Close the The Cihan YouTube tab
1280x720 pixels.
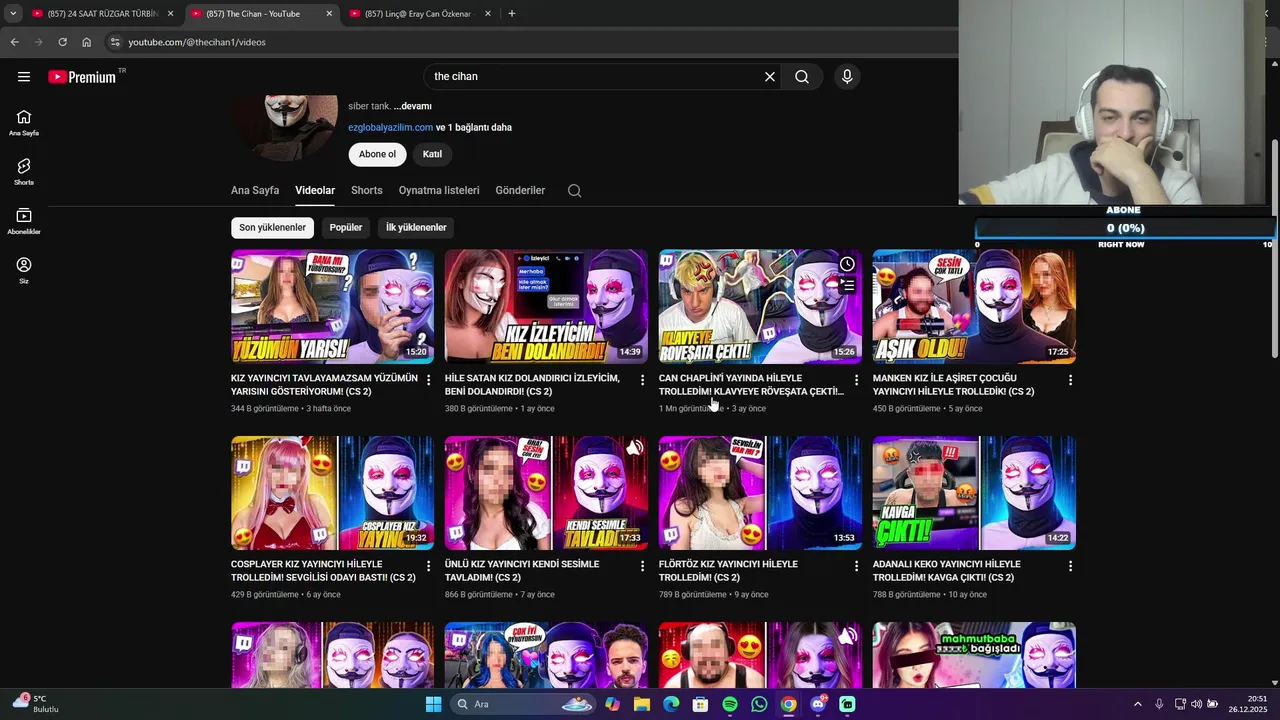[329, 14]
